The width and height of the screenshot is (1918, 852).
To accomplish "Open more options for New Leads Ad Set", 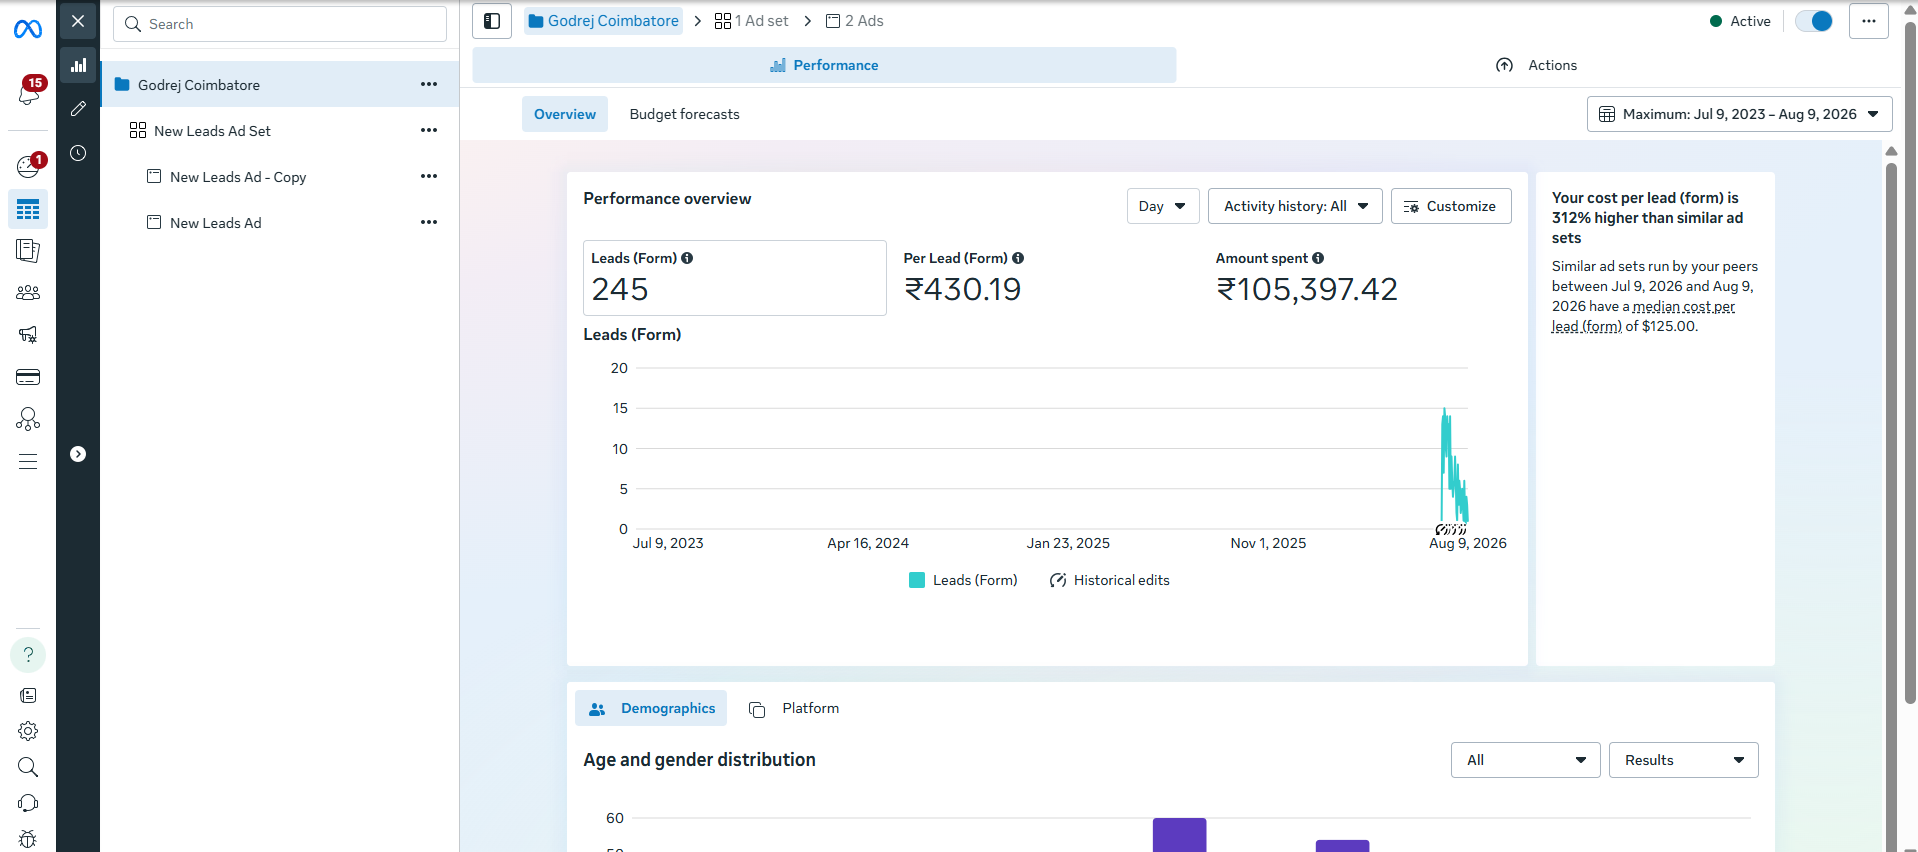I will 429,130.
